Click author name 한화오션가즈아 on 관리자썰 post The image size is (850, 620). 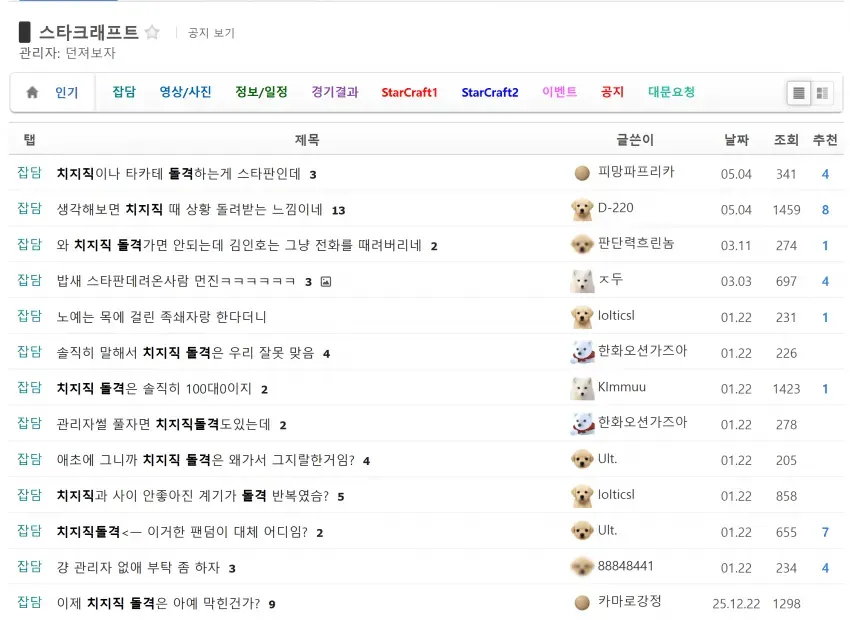coord(642,422)
